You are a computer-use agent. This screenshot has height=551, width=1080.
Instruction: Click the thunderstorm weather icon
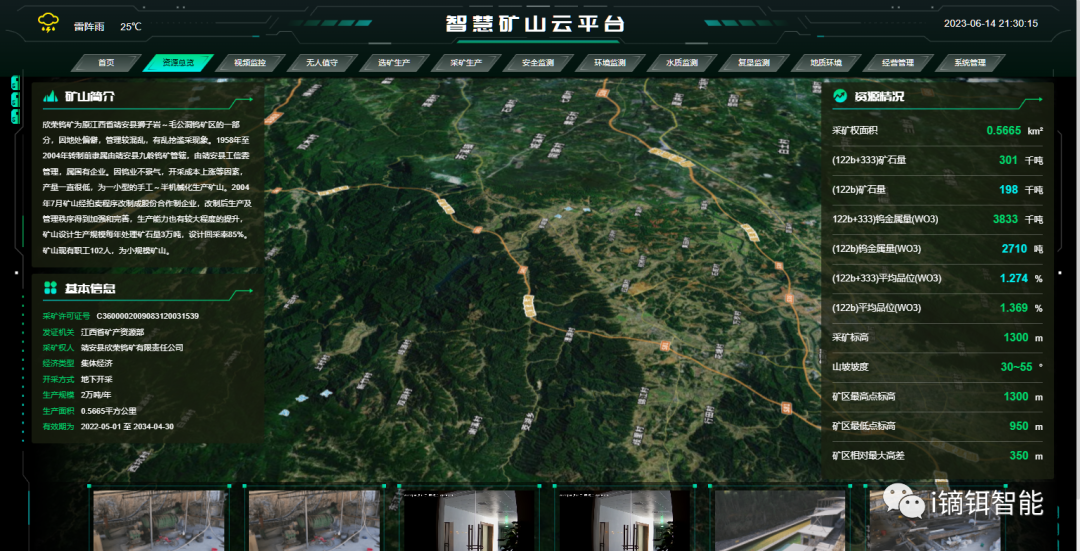coord(47,22)
